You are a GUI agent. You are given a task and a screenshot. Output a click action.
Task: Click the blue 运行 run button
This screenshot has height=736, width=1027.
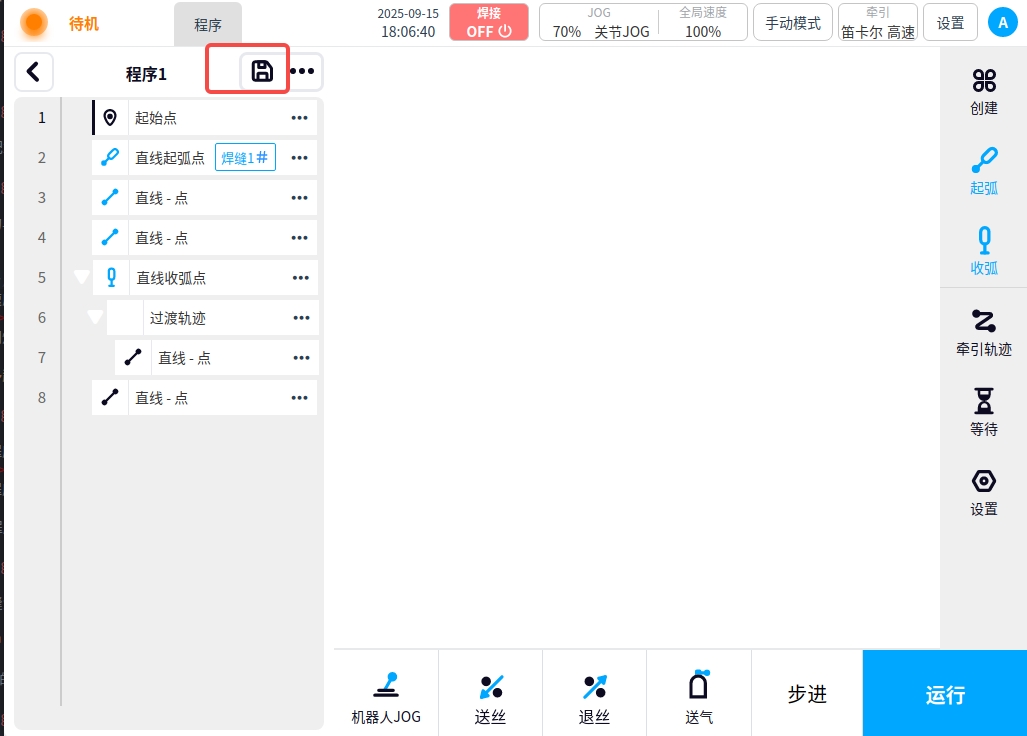(x=944, y=694)
